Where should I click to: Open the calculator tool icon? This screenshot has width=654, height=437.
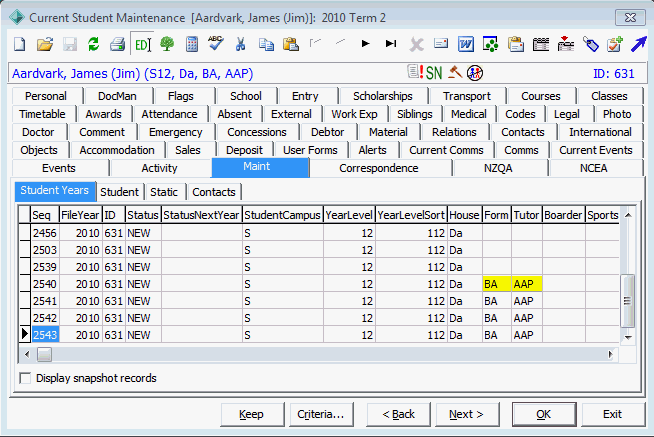(192, 44)
